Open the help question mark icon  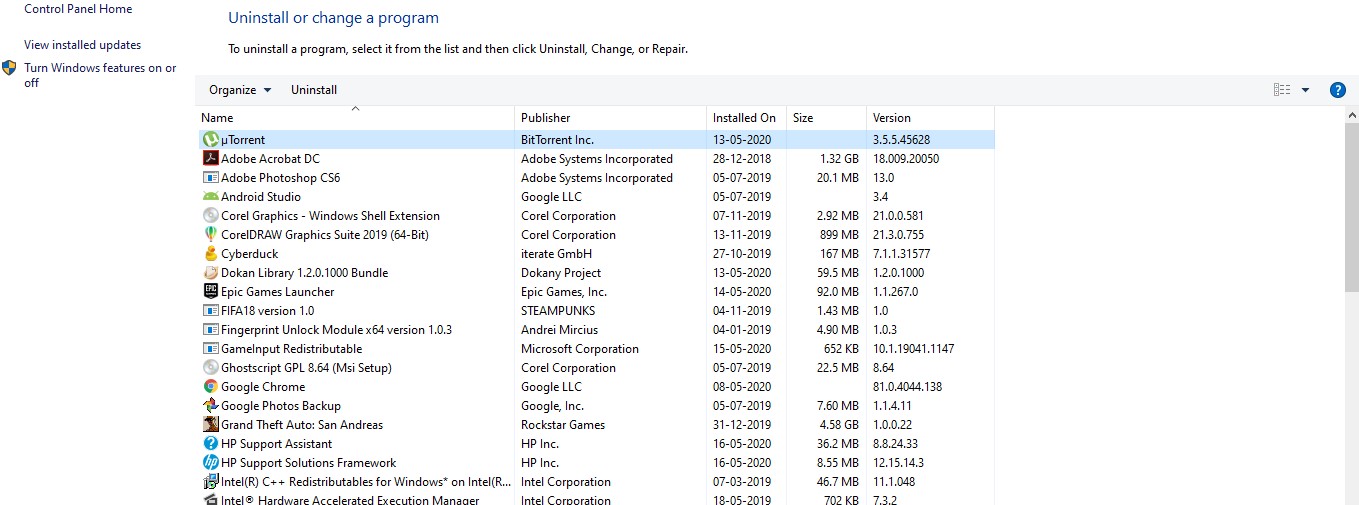coord(1338,90)
